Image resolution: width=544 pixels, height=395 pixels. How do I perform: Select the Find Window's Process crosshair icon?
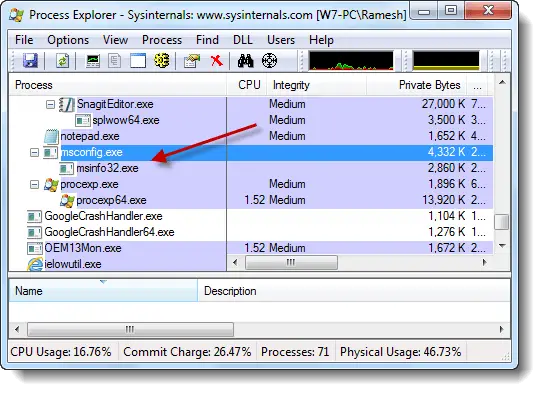pyautogui.click(x=269, y=61)
